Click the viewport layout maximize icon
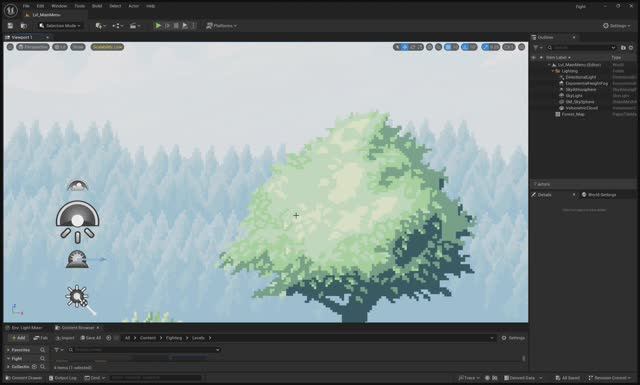Viewport: 640px width, 385px height. click(x=522, y=47)
